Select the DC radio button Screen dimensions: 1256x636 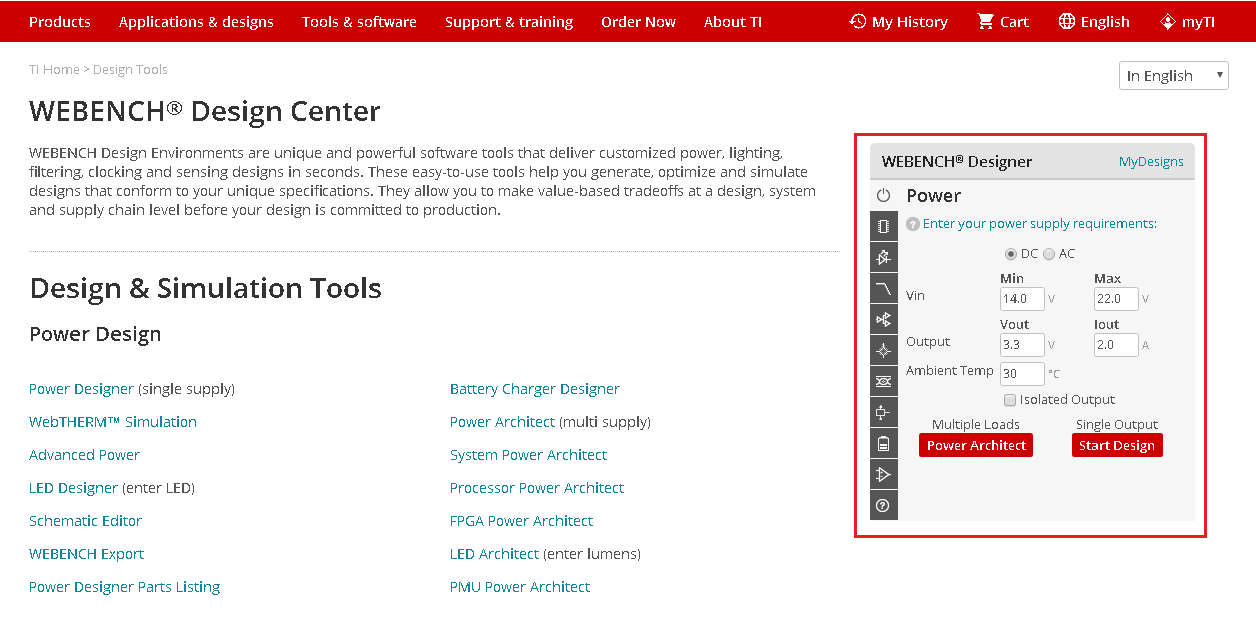1011,254
